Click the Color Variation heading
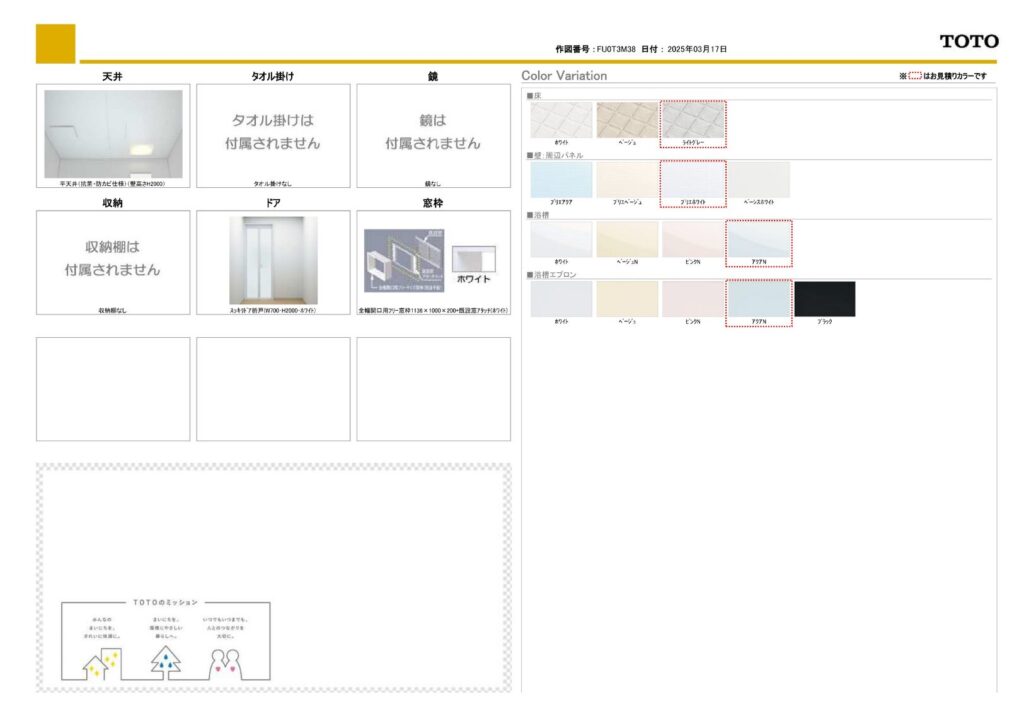1024x709 pixels. click(x=564, y=76)
